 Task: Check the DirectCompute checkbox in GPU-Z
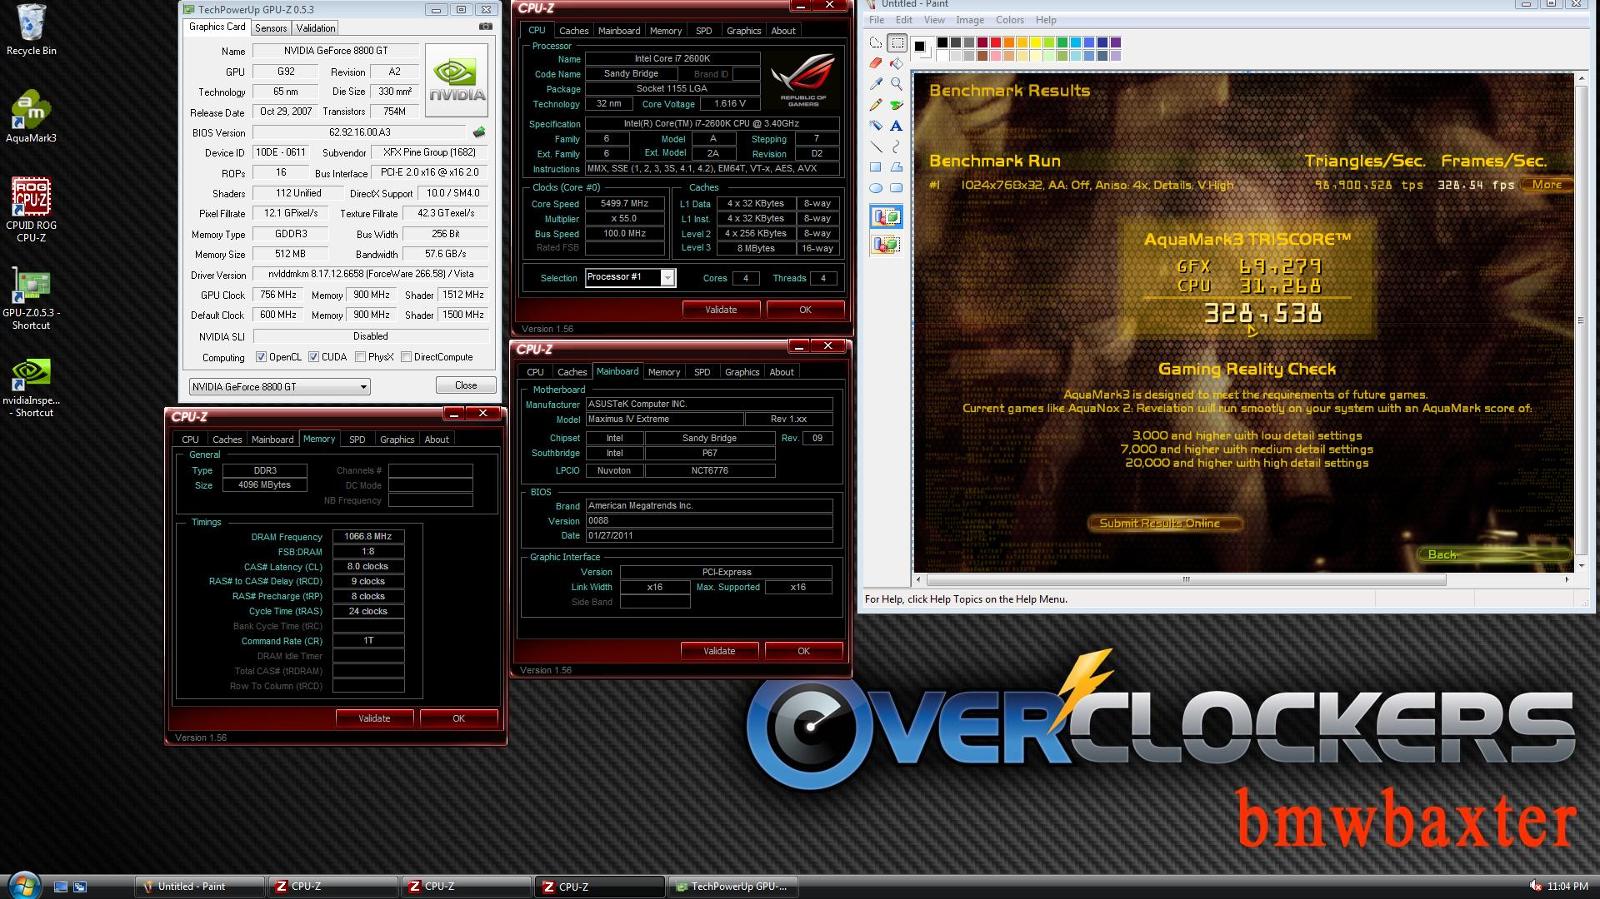pos(406,357)
